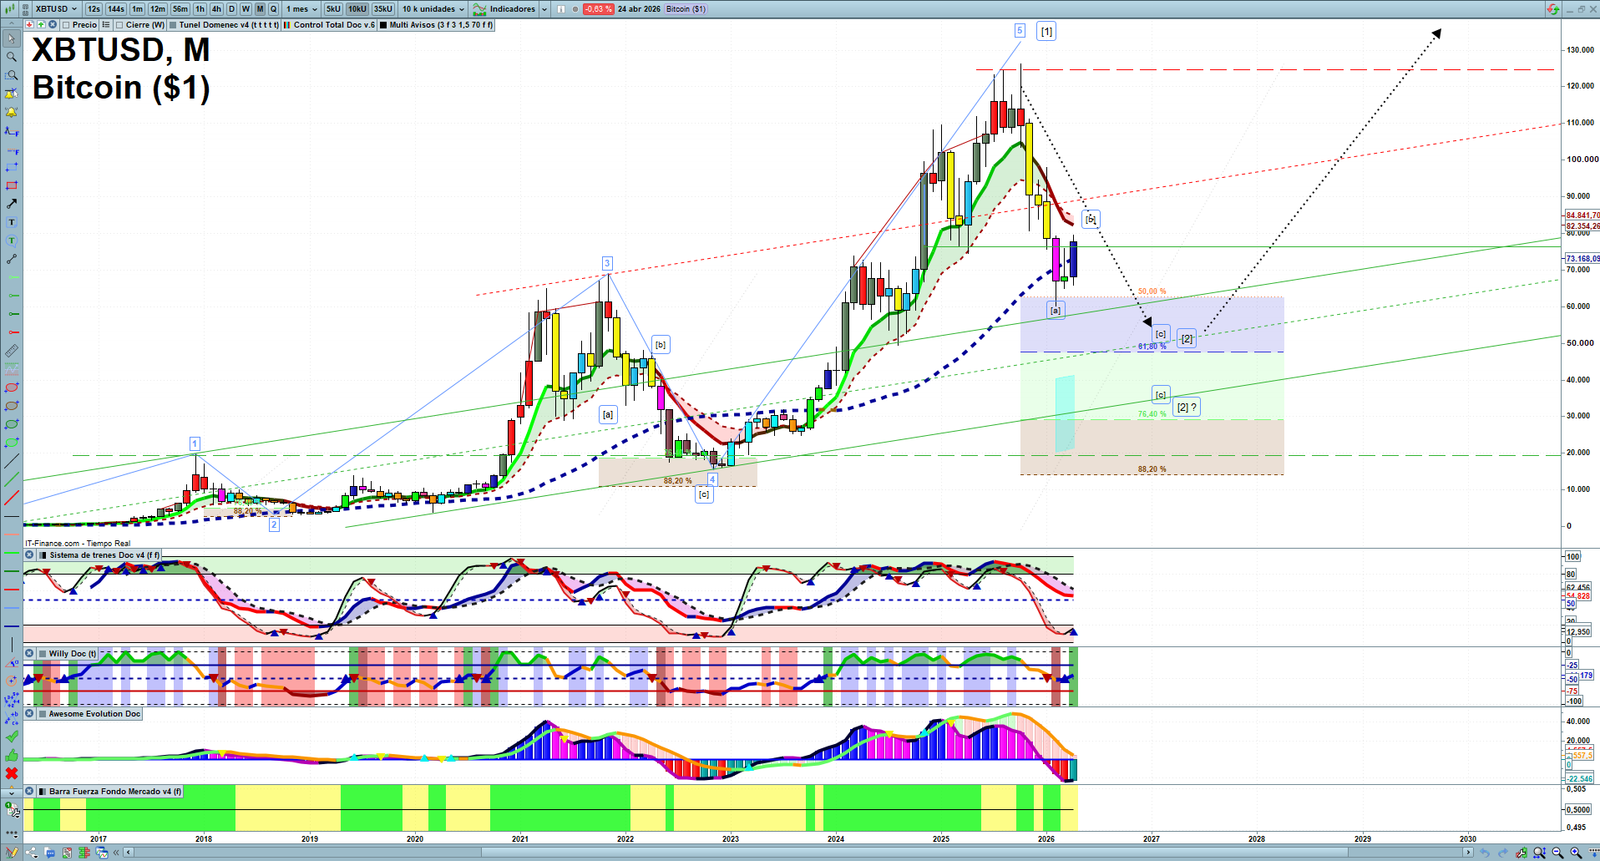This screenshot has height=861, width=1600.
Task: Select the 35kU units button
Action: (x=383, y=9)
